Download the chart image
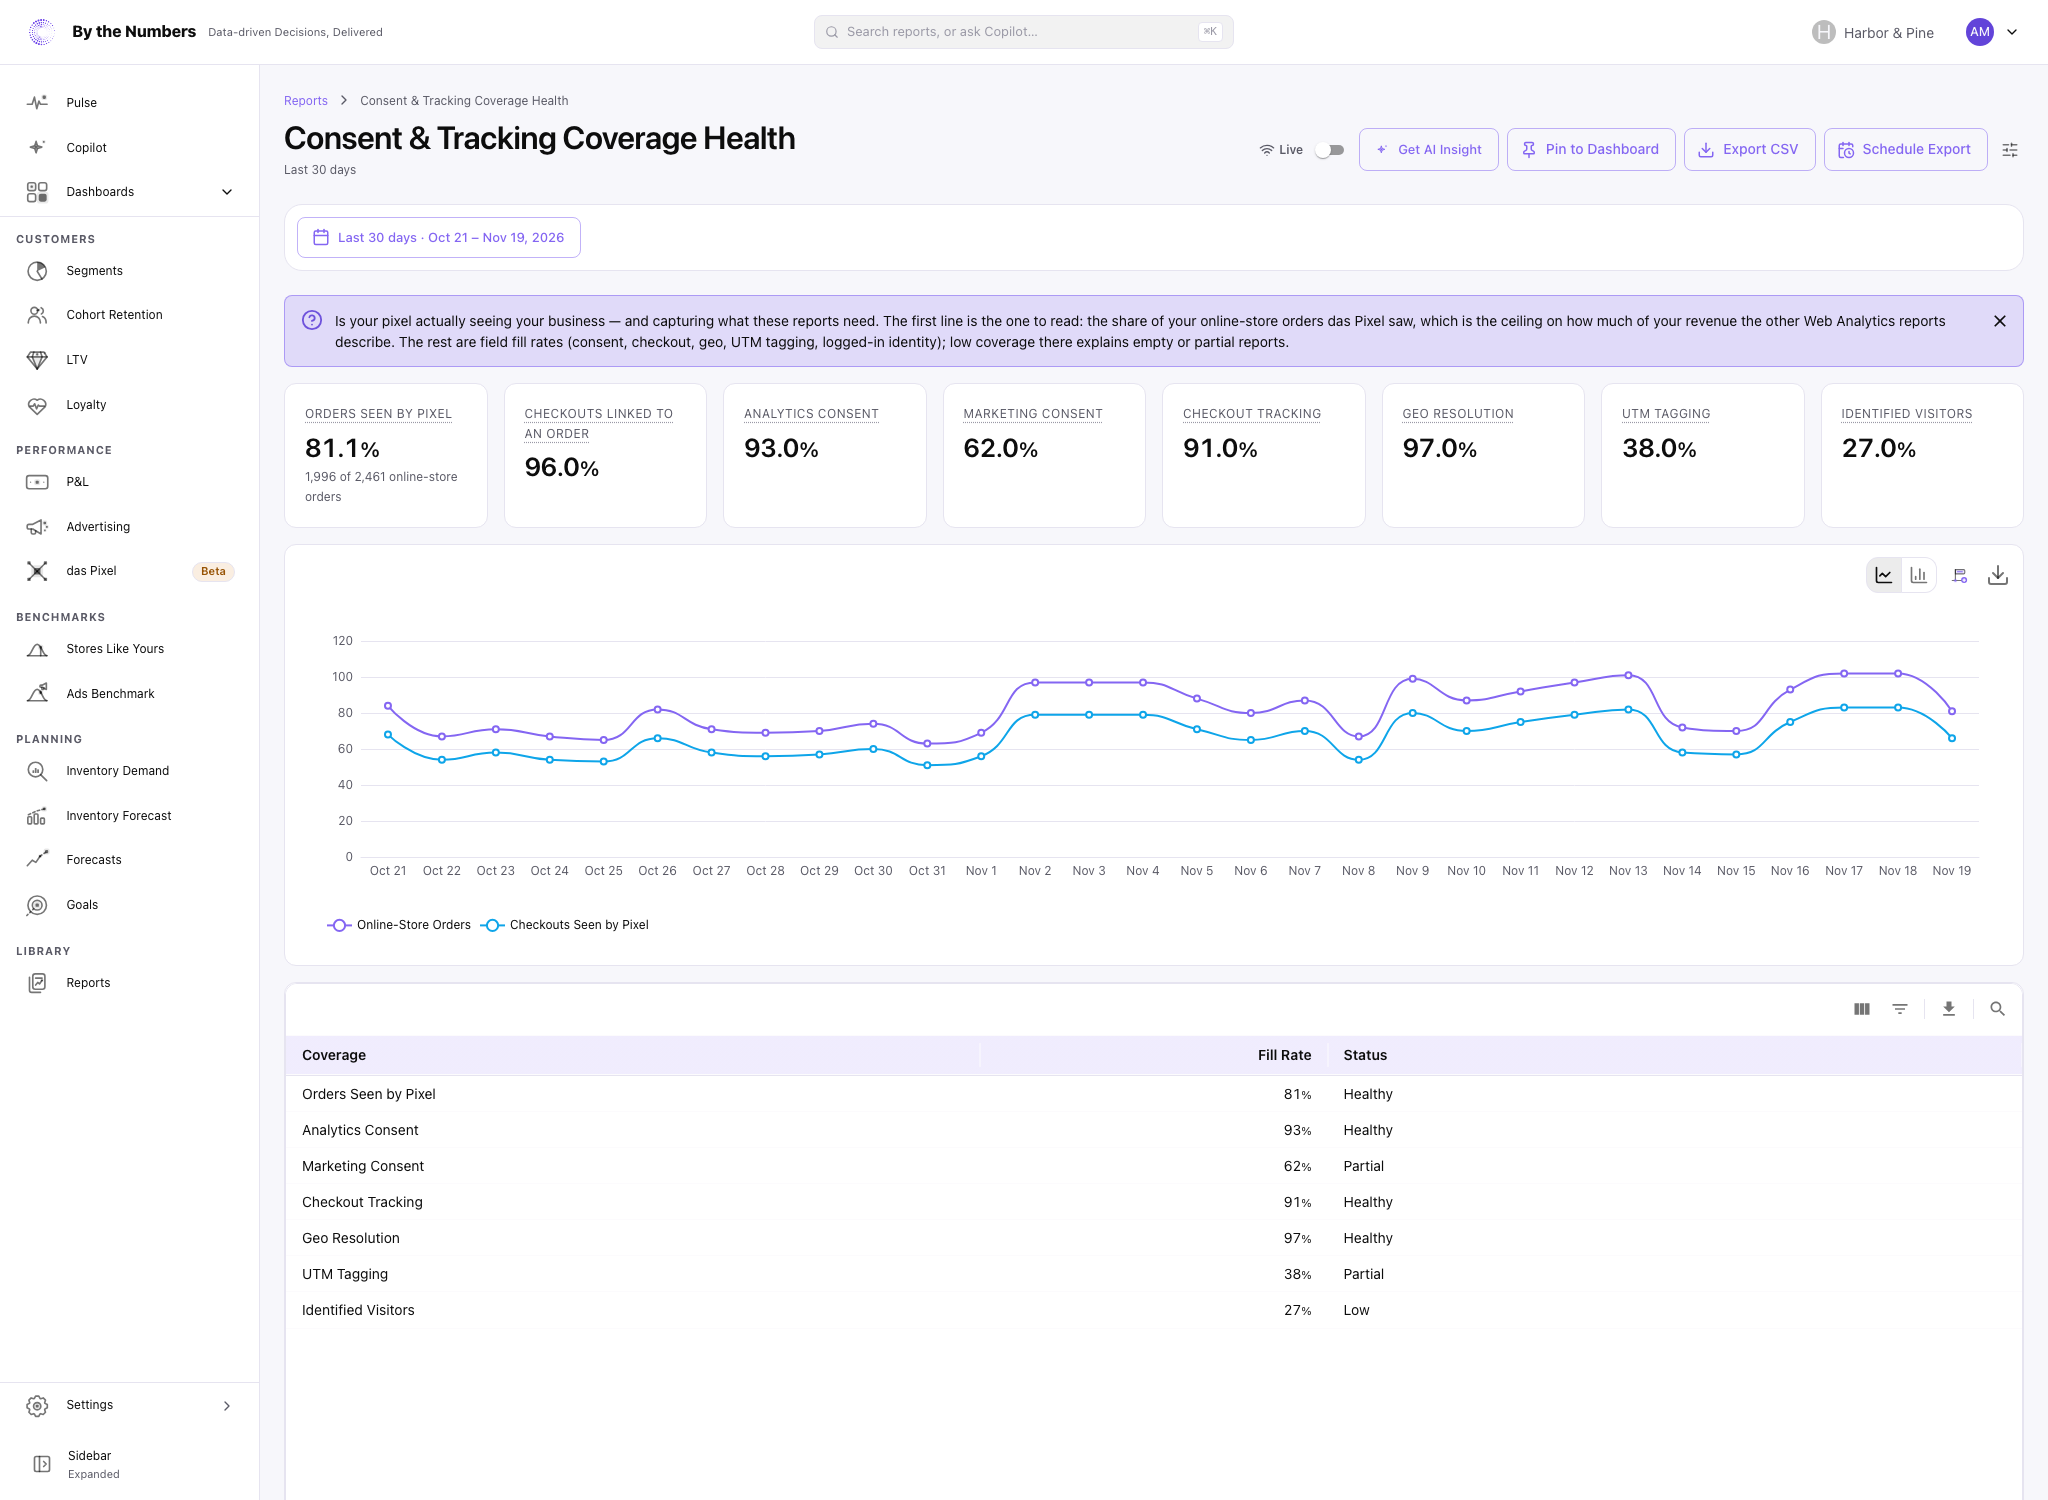Image resolution: width=2048 pixels, height=1500 pixels. [x=1998, y=575]
